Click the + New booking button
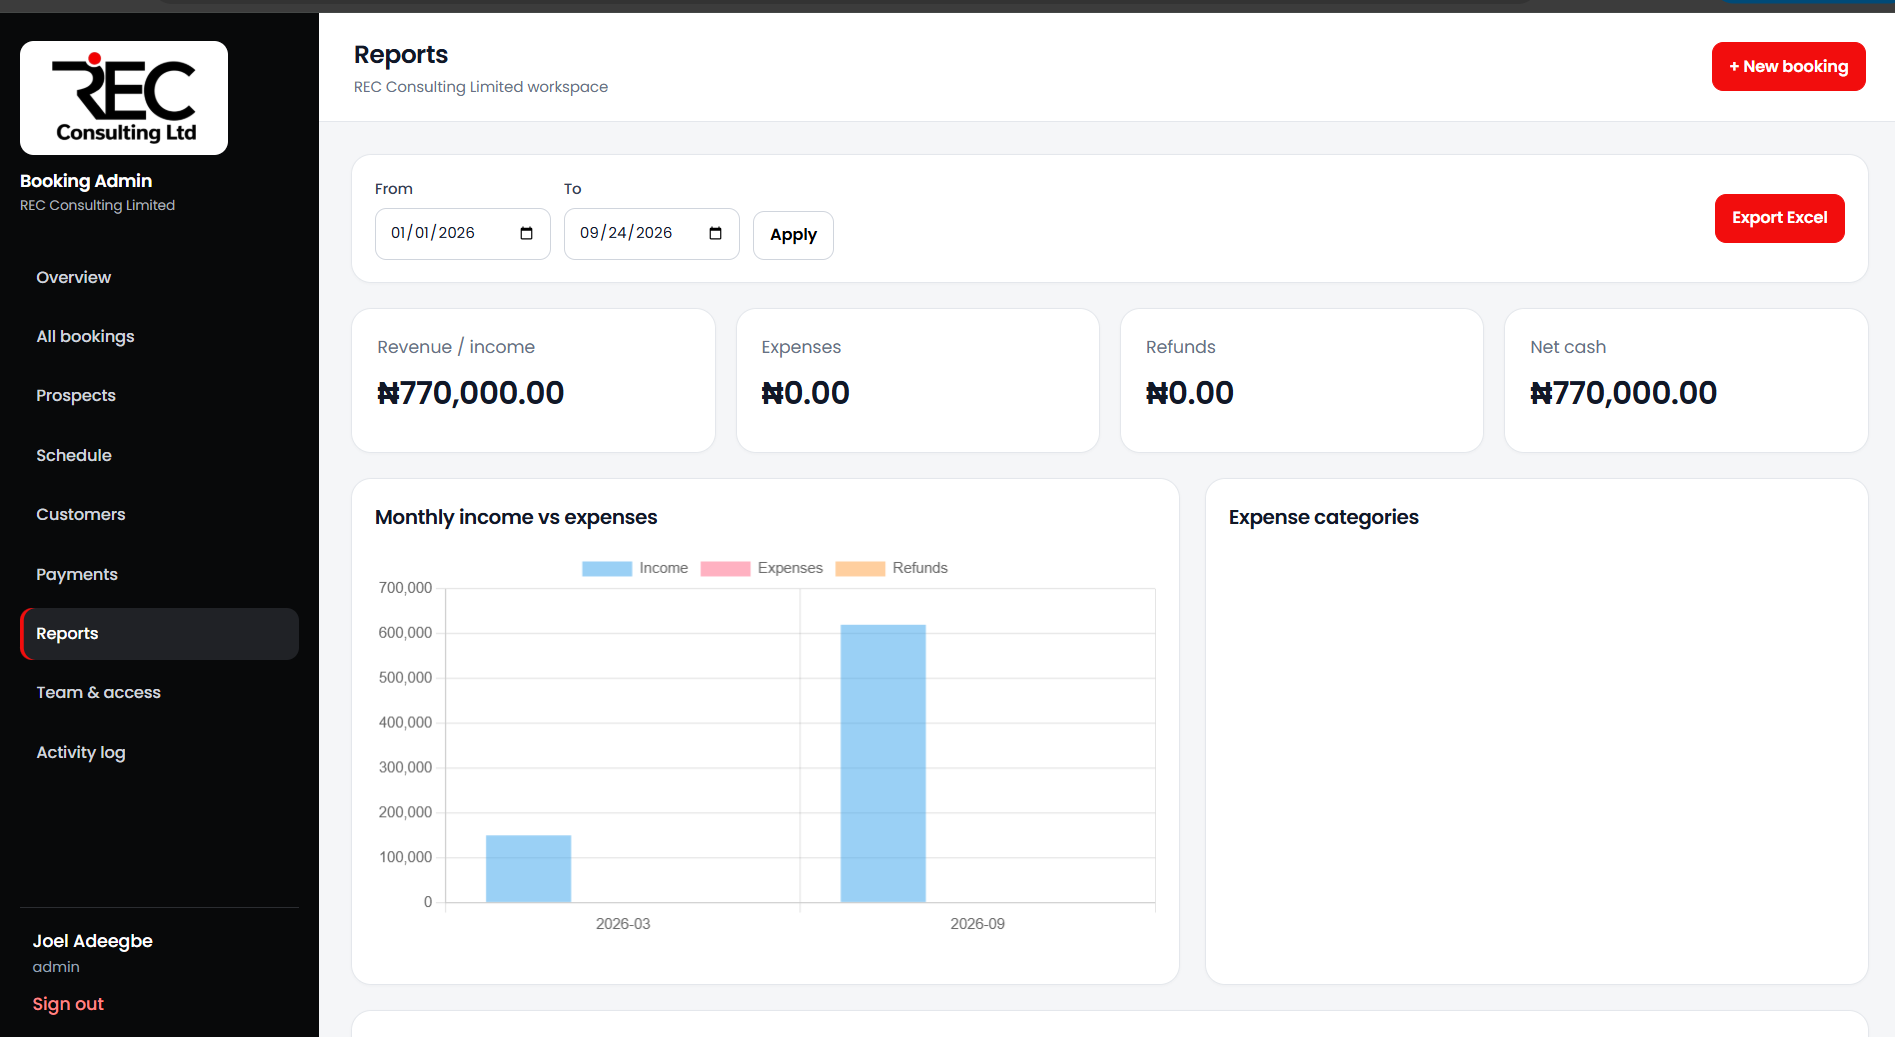 pos(1788,66)
